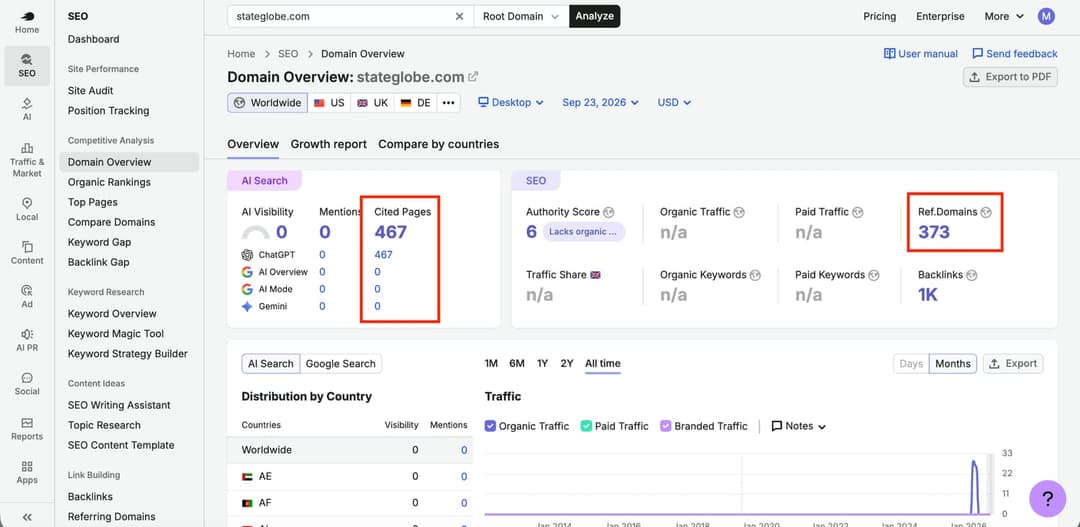Click Organic Traffic info icon
Image resolution: width=1080 pixels, height=527 pixels.
click(739, 212)
